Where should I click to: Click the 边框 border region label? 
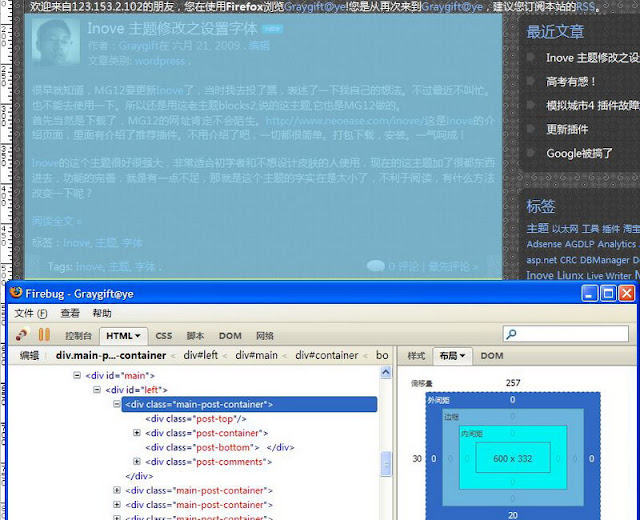[x=451, y=417]
